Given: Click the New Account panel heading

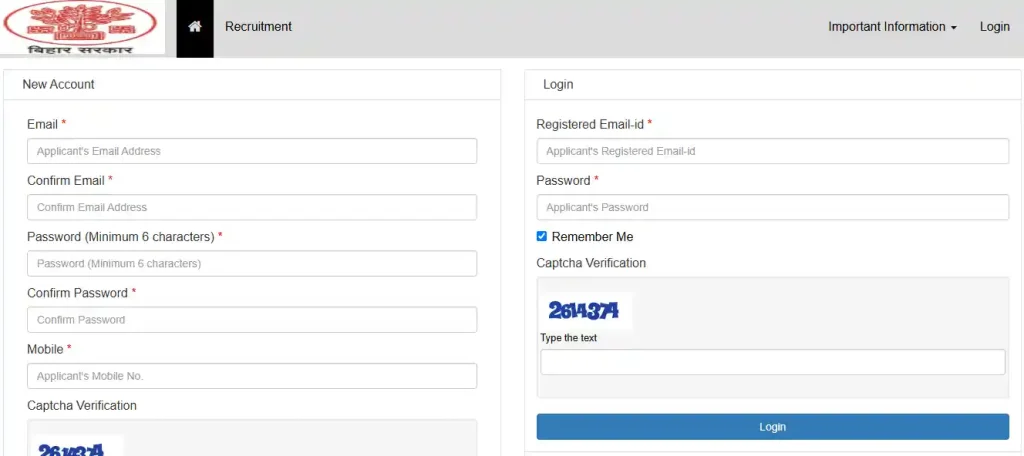Looking at the screenshot, I should (x=58, y=84).
